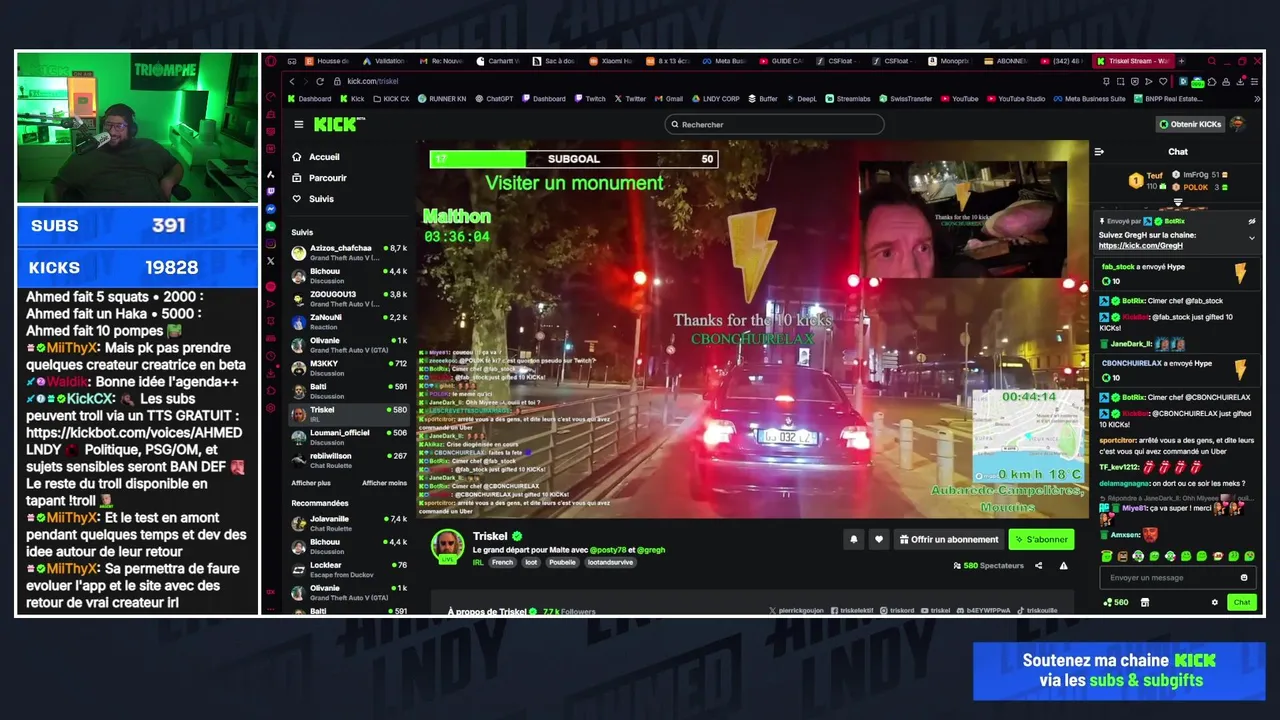1280x720 pixels.
Task: Click Afficher plus under Suivis
Action: pos(311,483)
